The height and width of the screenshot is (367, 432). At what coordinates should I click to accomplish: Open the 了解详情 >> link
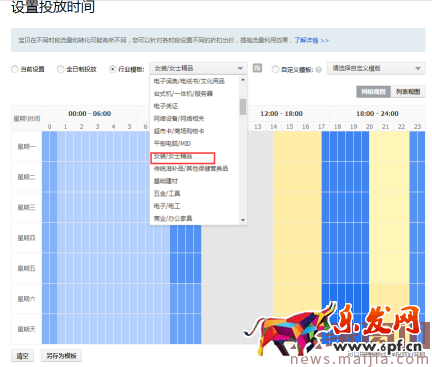pyautogui.click(x=311, y=40)
